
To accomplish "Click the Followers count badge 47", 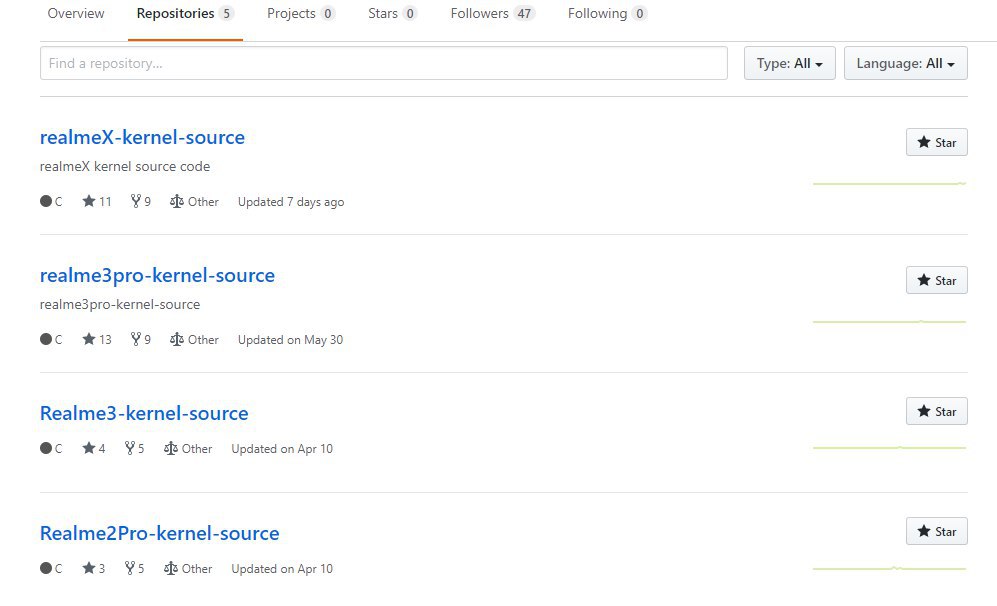I will tap(524, 13).
